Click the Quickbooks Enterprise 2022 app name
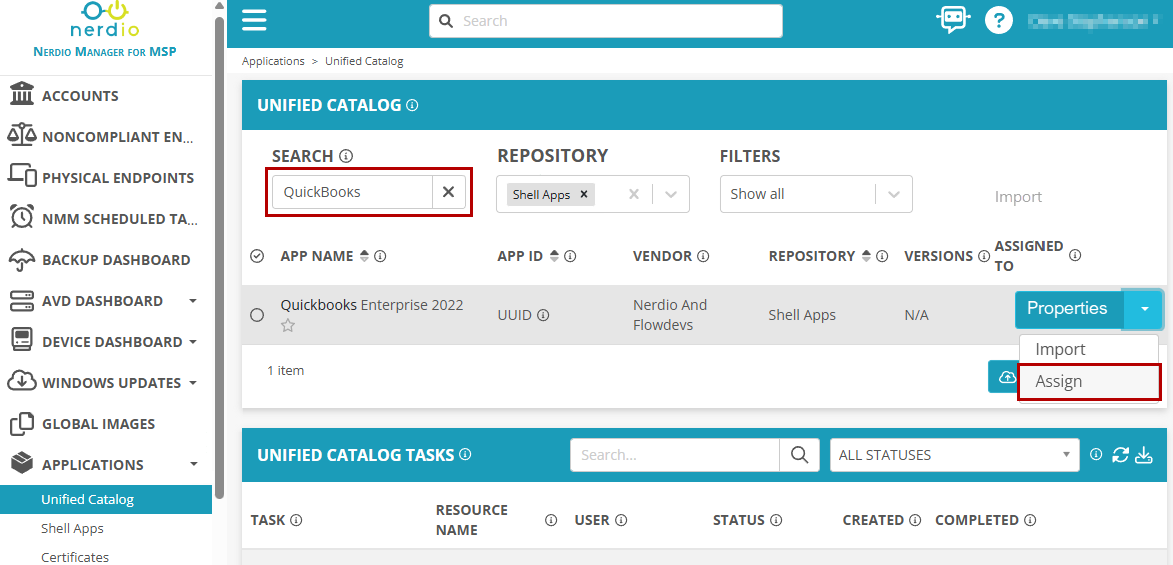This screenshot has width=1173, height=565. click(372, 305)
